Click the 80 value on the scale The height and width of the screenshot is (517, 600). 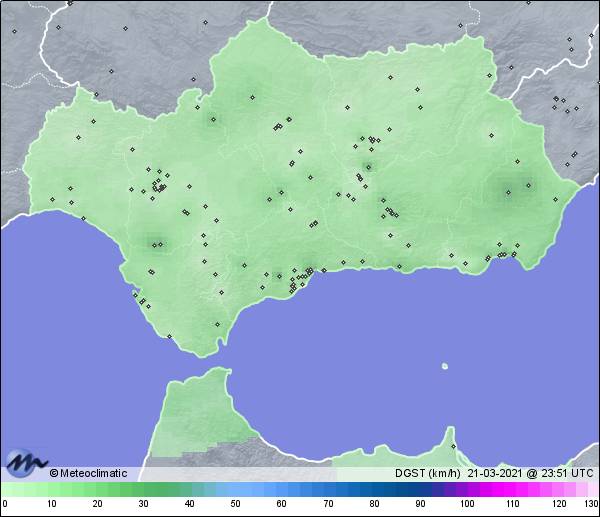click(x=374, y=503)
